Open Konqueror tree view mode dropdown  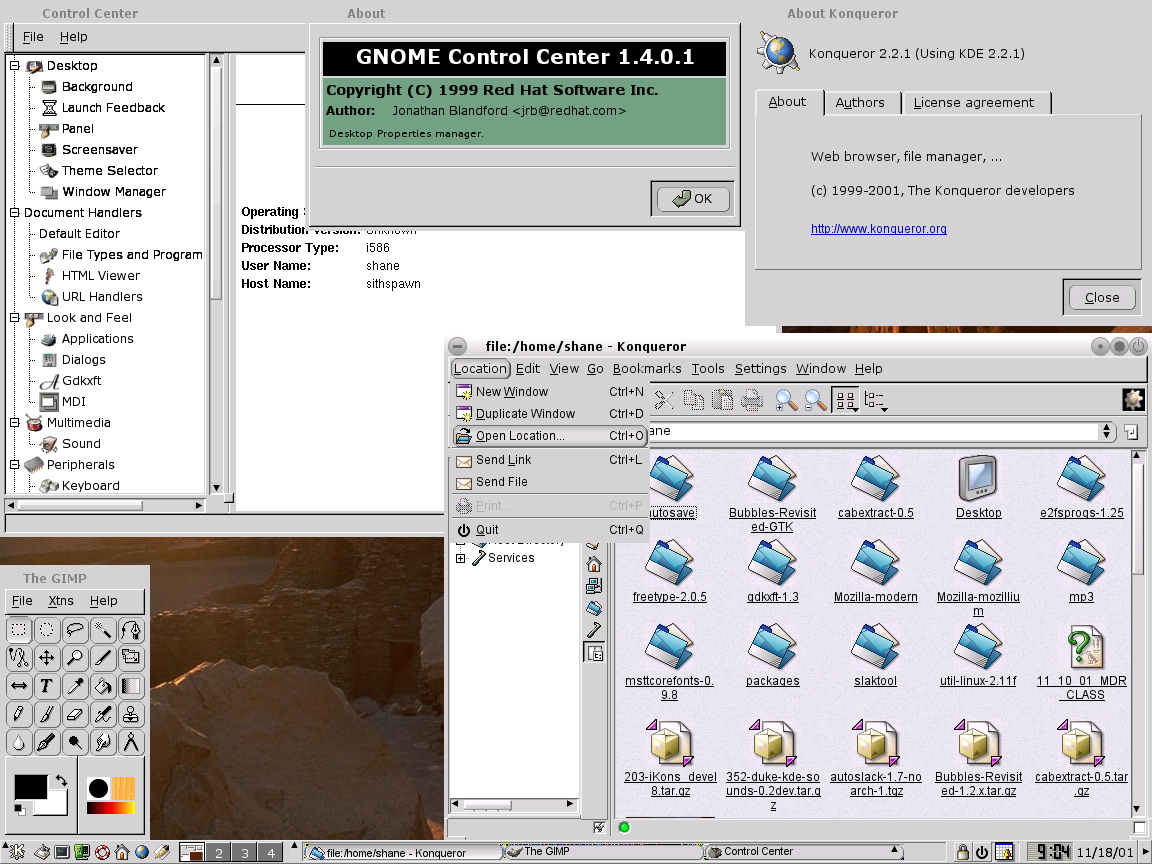tap(875, 400)
